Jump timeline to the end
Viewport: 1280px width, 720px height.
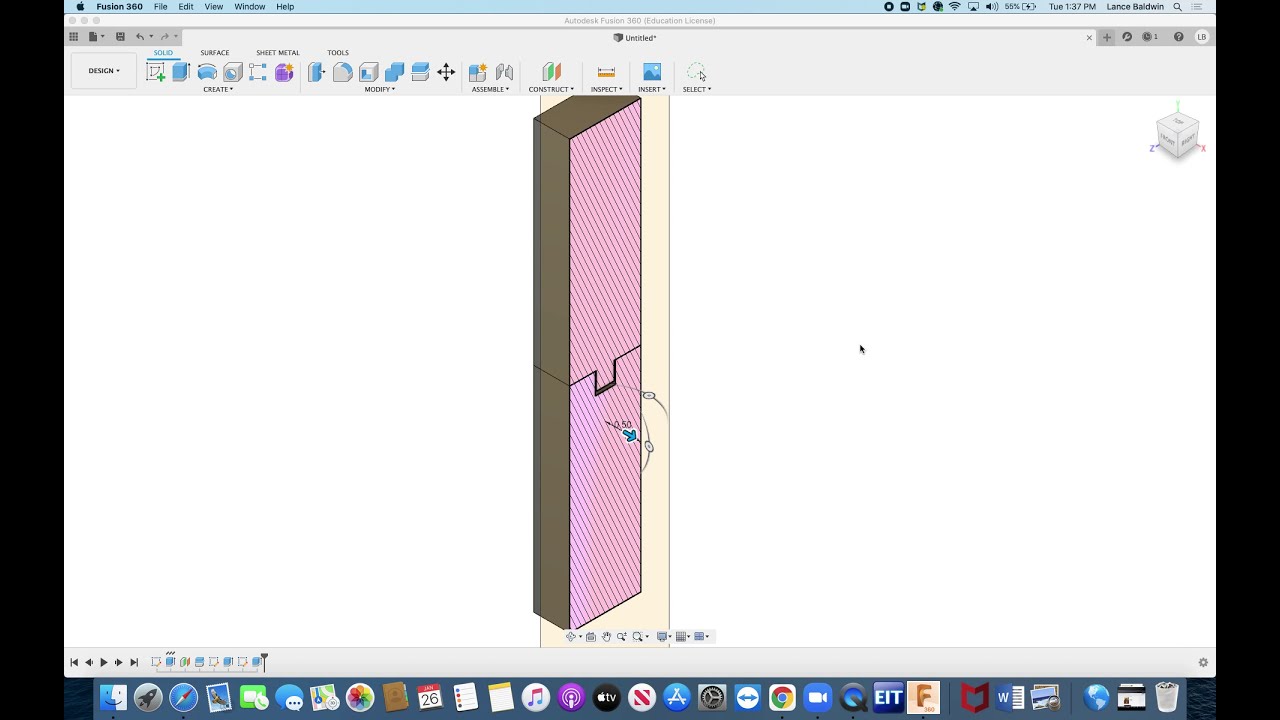(134, 662)
